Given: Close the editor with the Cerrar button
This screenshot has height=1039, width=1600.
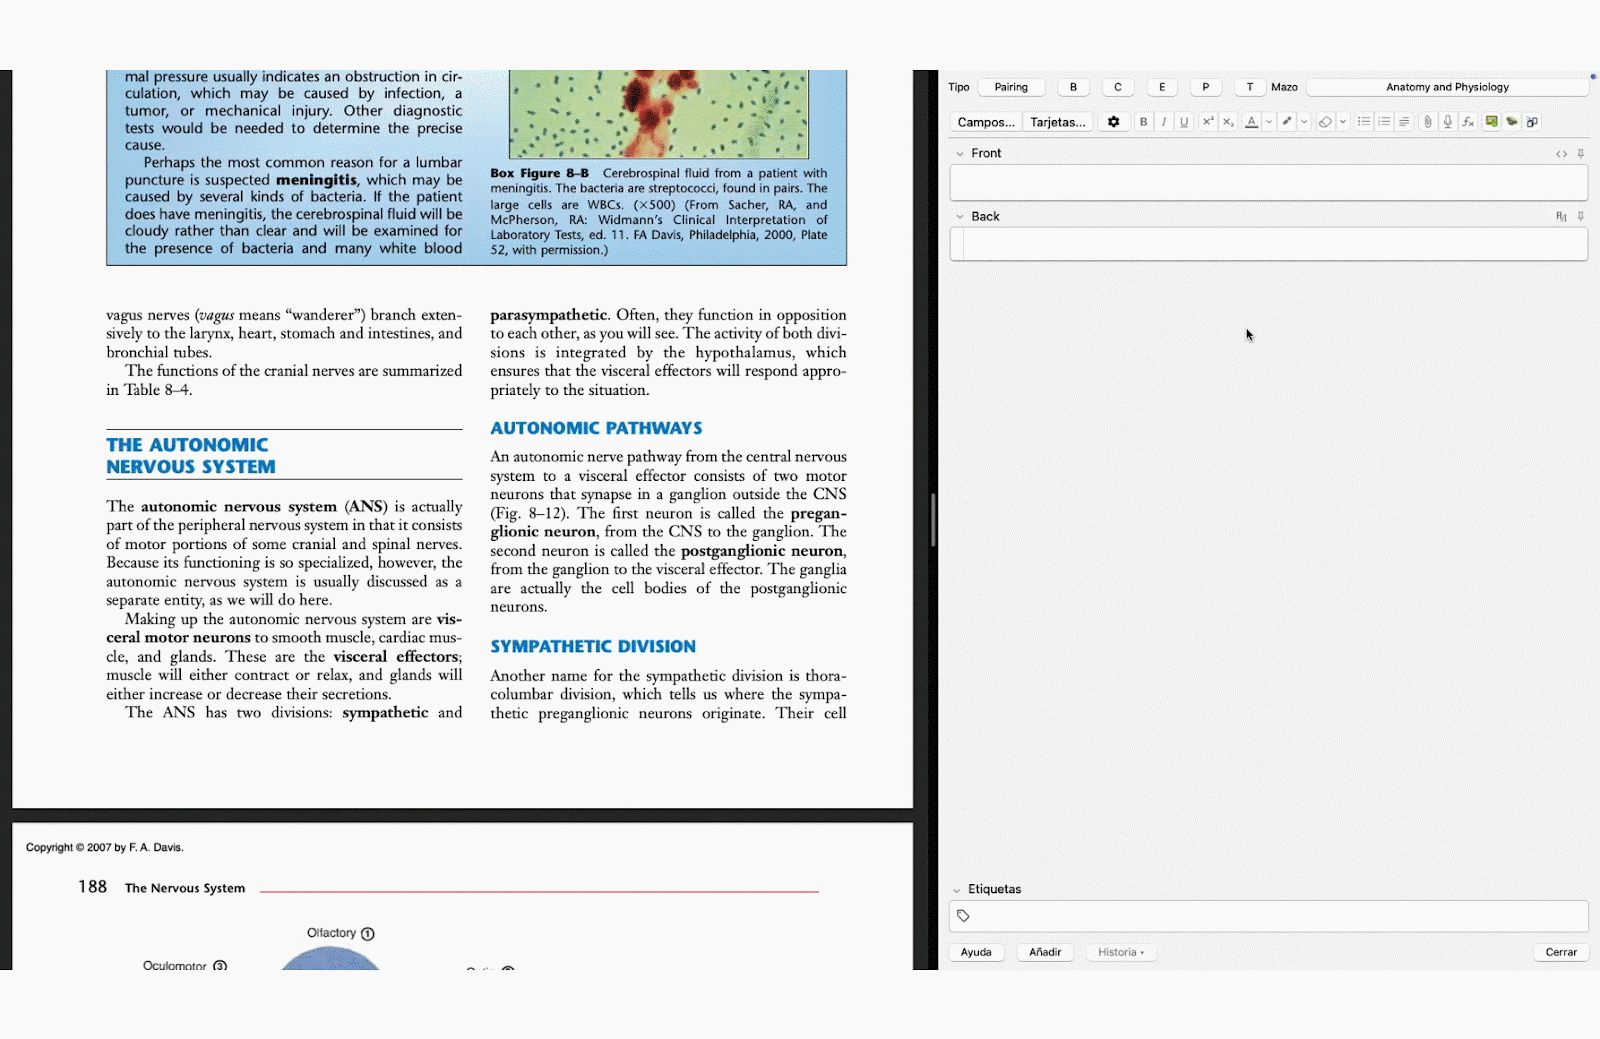Looking at the screenshot, I should click(1560, 952).
